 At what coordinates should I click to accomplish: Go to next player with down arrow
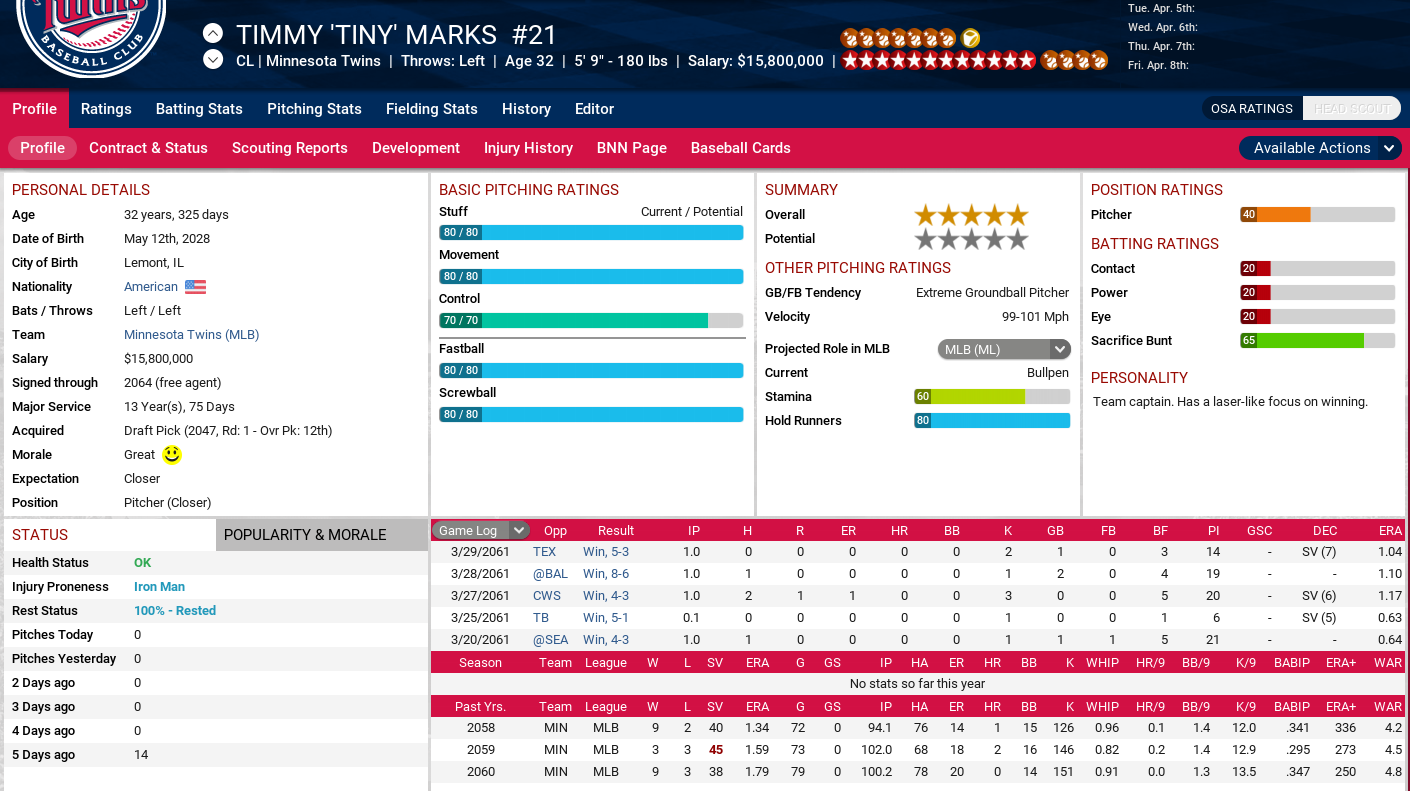(x=213, y=60)
